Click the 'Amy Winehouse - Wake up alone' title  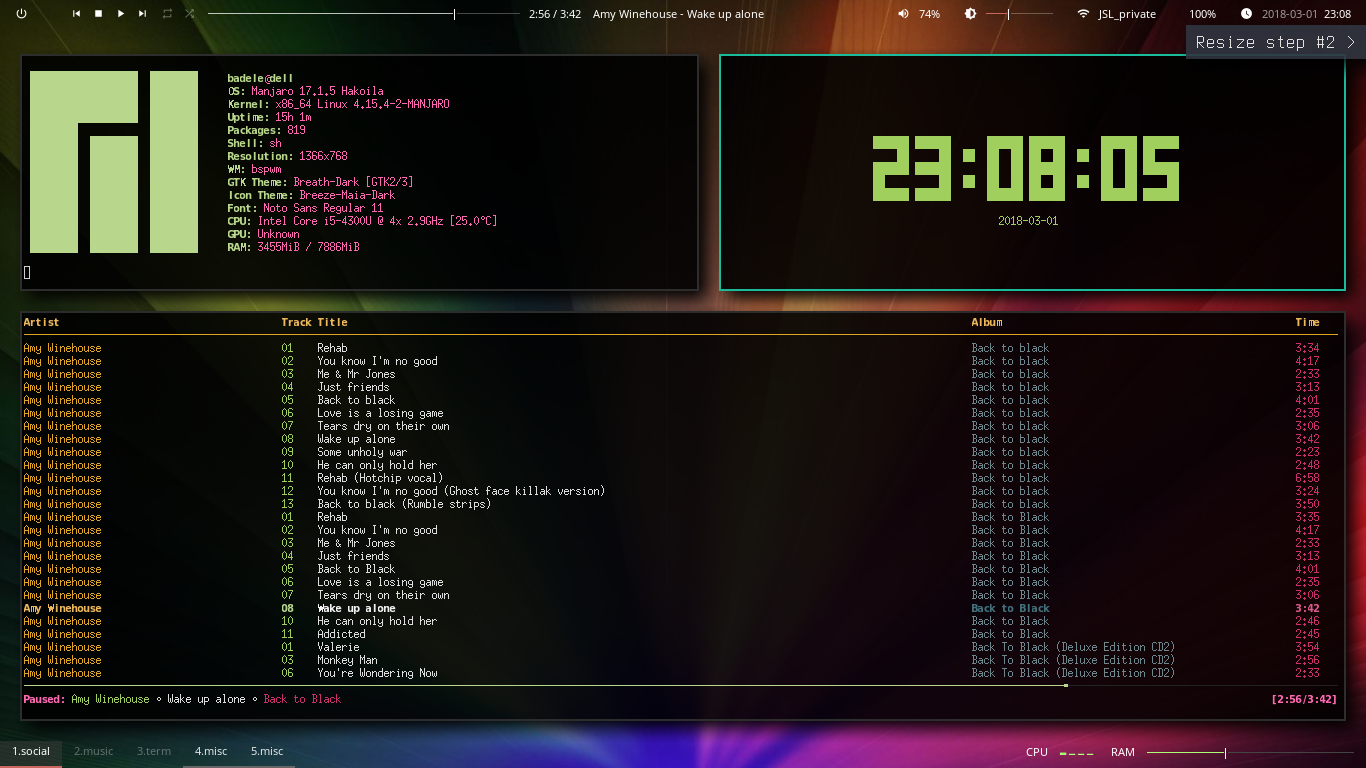click(x=678, y=14)
